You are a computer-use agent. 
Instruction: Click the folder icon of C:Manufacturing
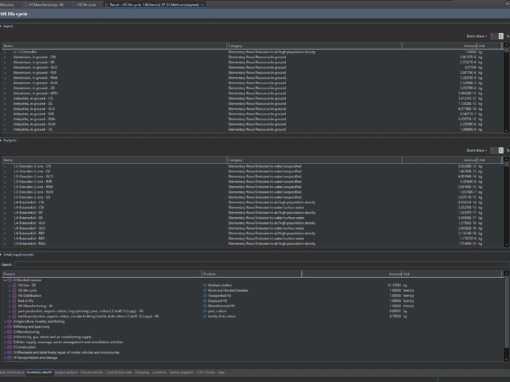pos(10,332)
